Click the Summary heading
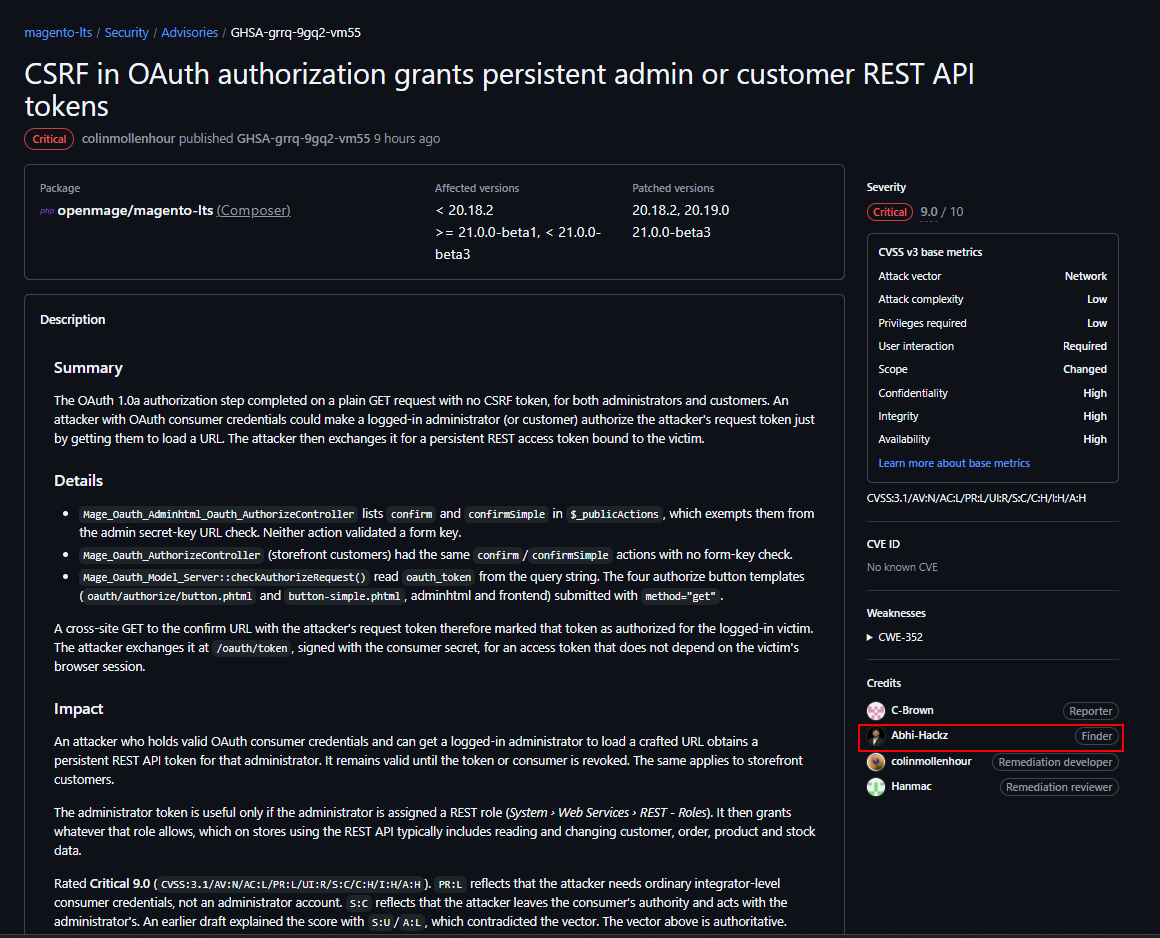Screen dimensions: 1160x938 pos(88,368)
